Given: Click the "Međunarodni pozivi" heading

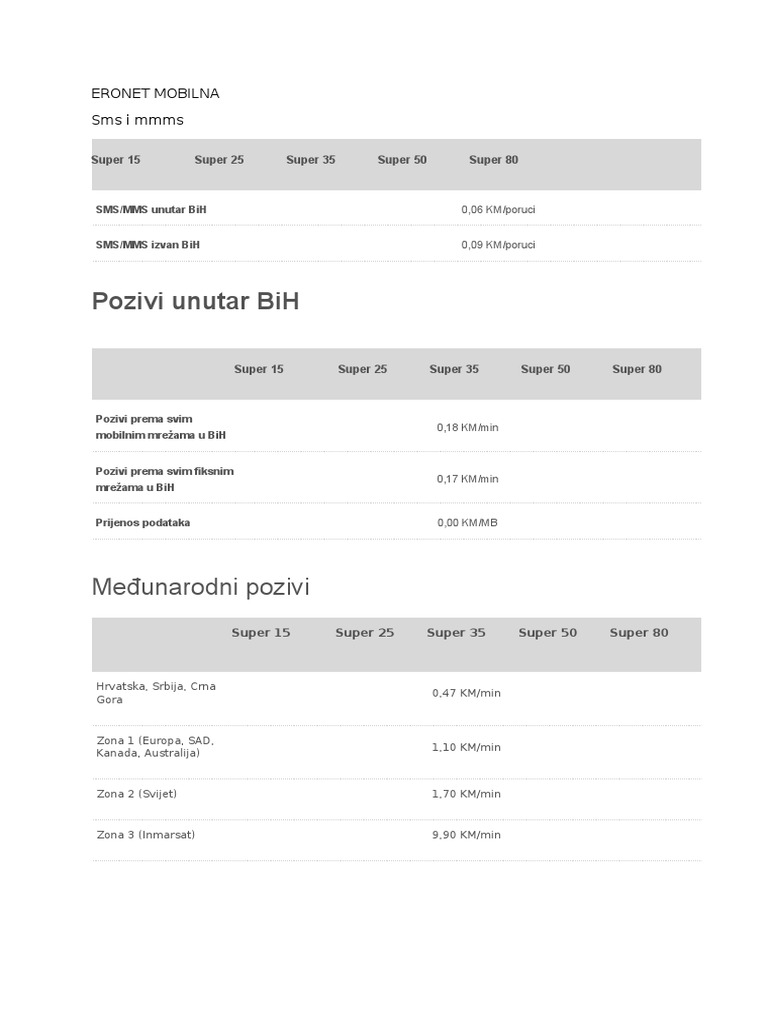Looking at the screenshot, I should tap(200, 587).
